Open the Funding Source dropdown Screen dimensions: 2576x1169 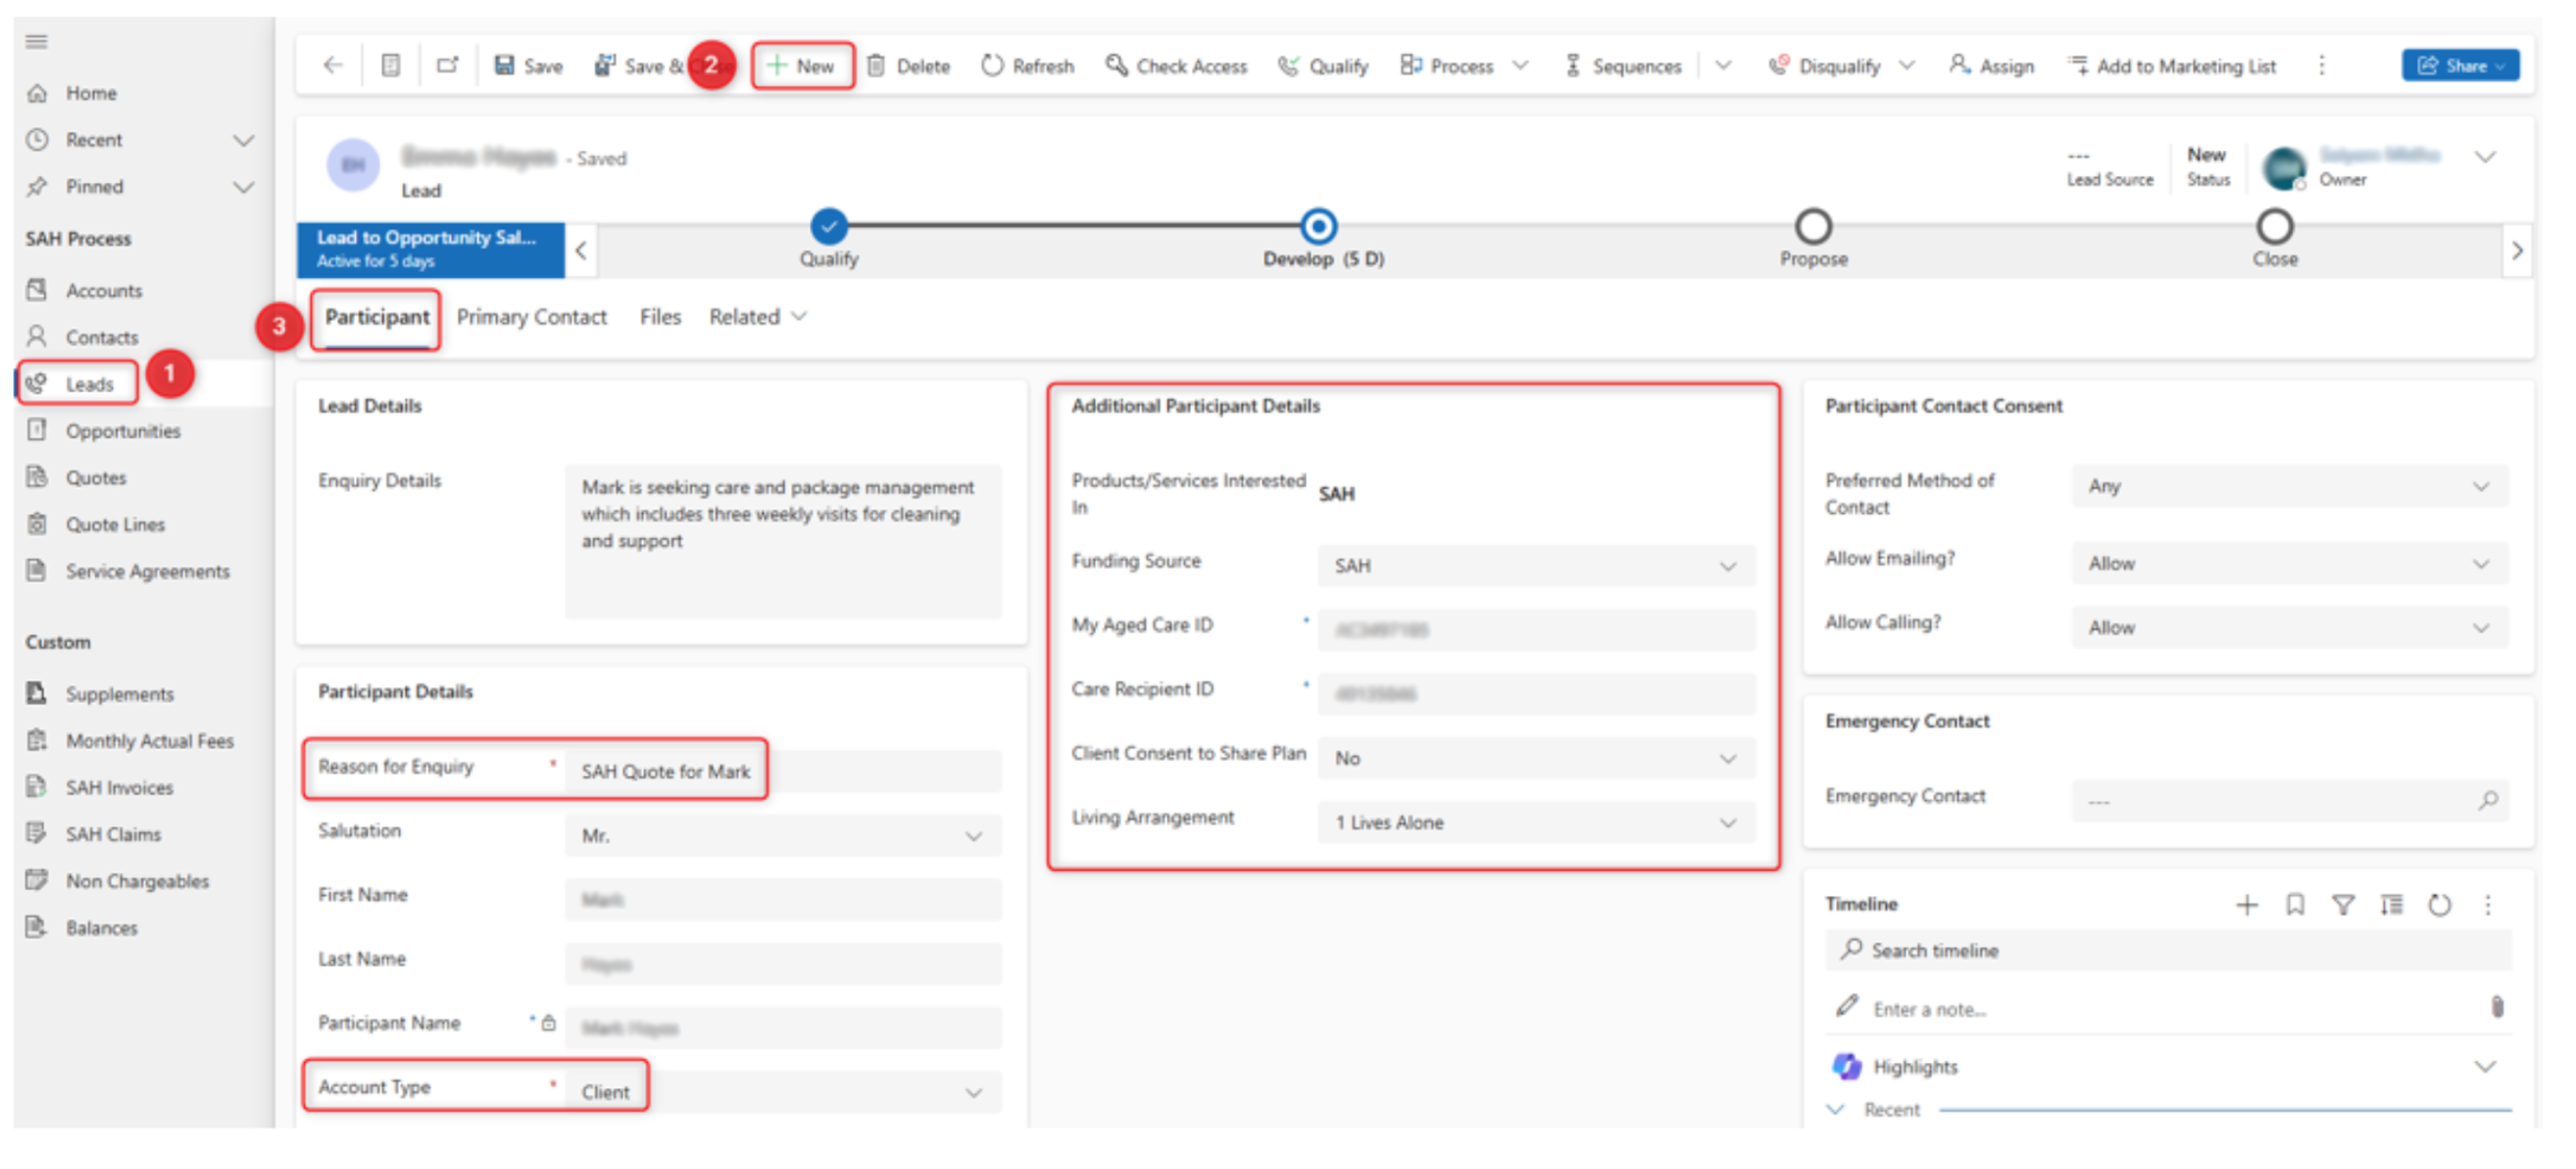tap(1535, 566)
